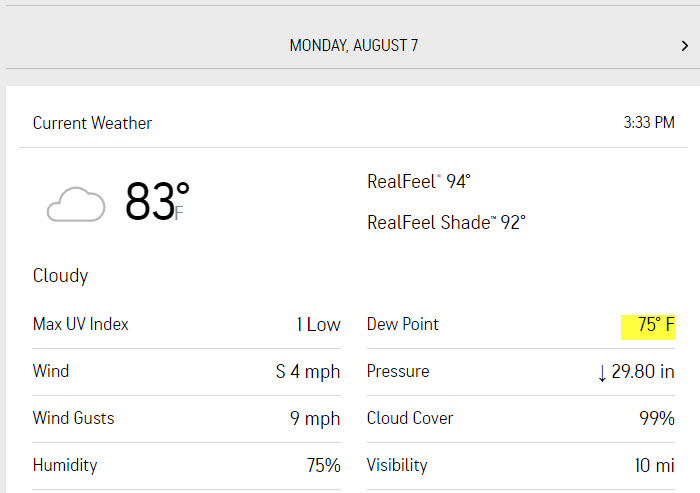Click the Current Weather heading
The width and height of the screenshot is (700, 493).
point(92,123)
